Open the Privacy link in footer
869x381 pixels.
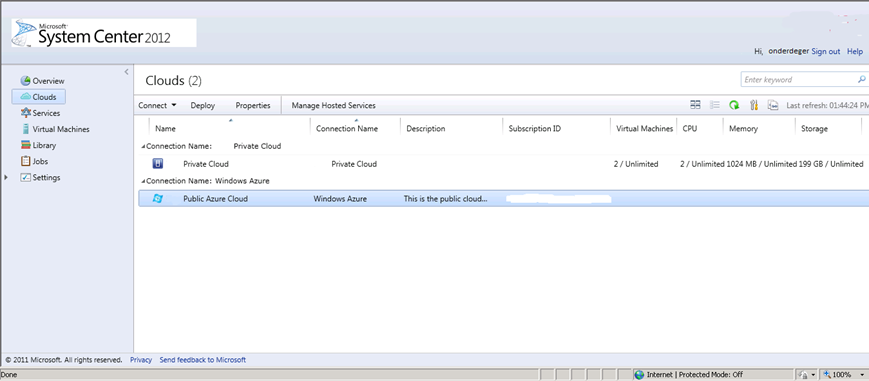[141, 360]
